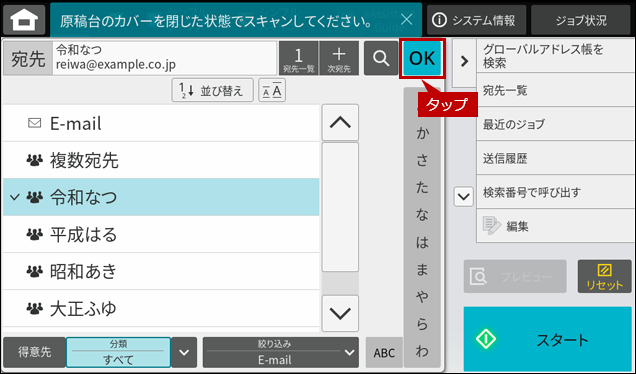Select the 複数宛先 group entry
Viewport: 636px width, 374px height.
161,160
